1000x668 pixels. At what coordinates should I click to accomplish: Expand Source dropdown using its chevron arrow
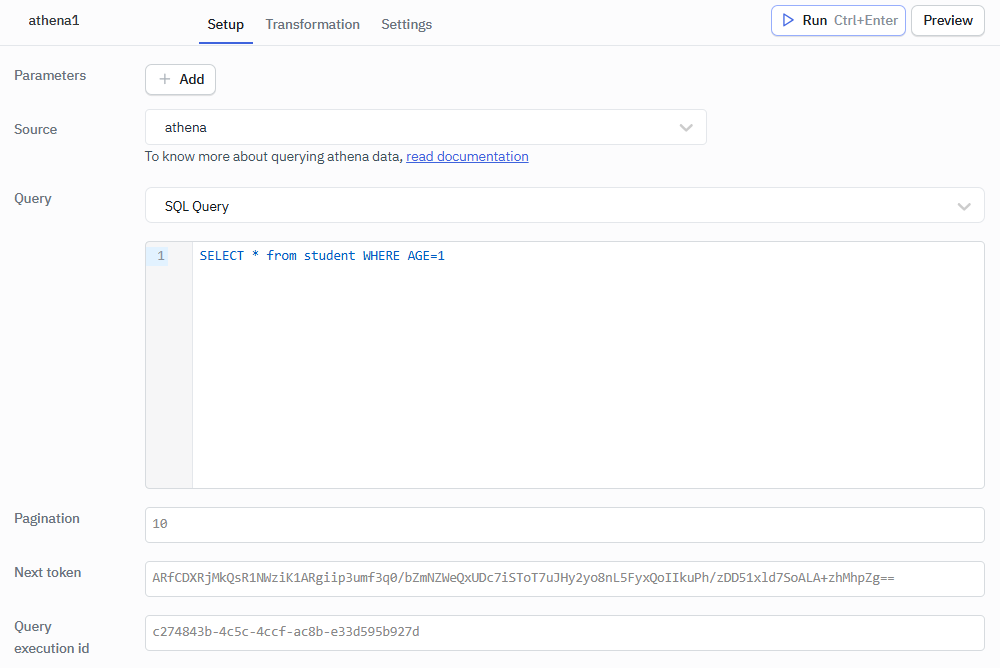686,128
